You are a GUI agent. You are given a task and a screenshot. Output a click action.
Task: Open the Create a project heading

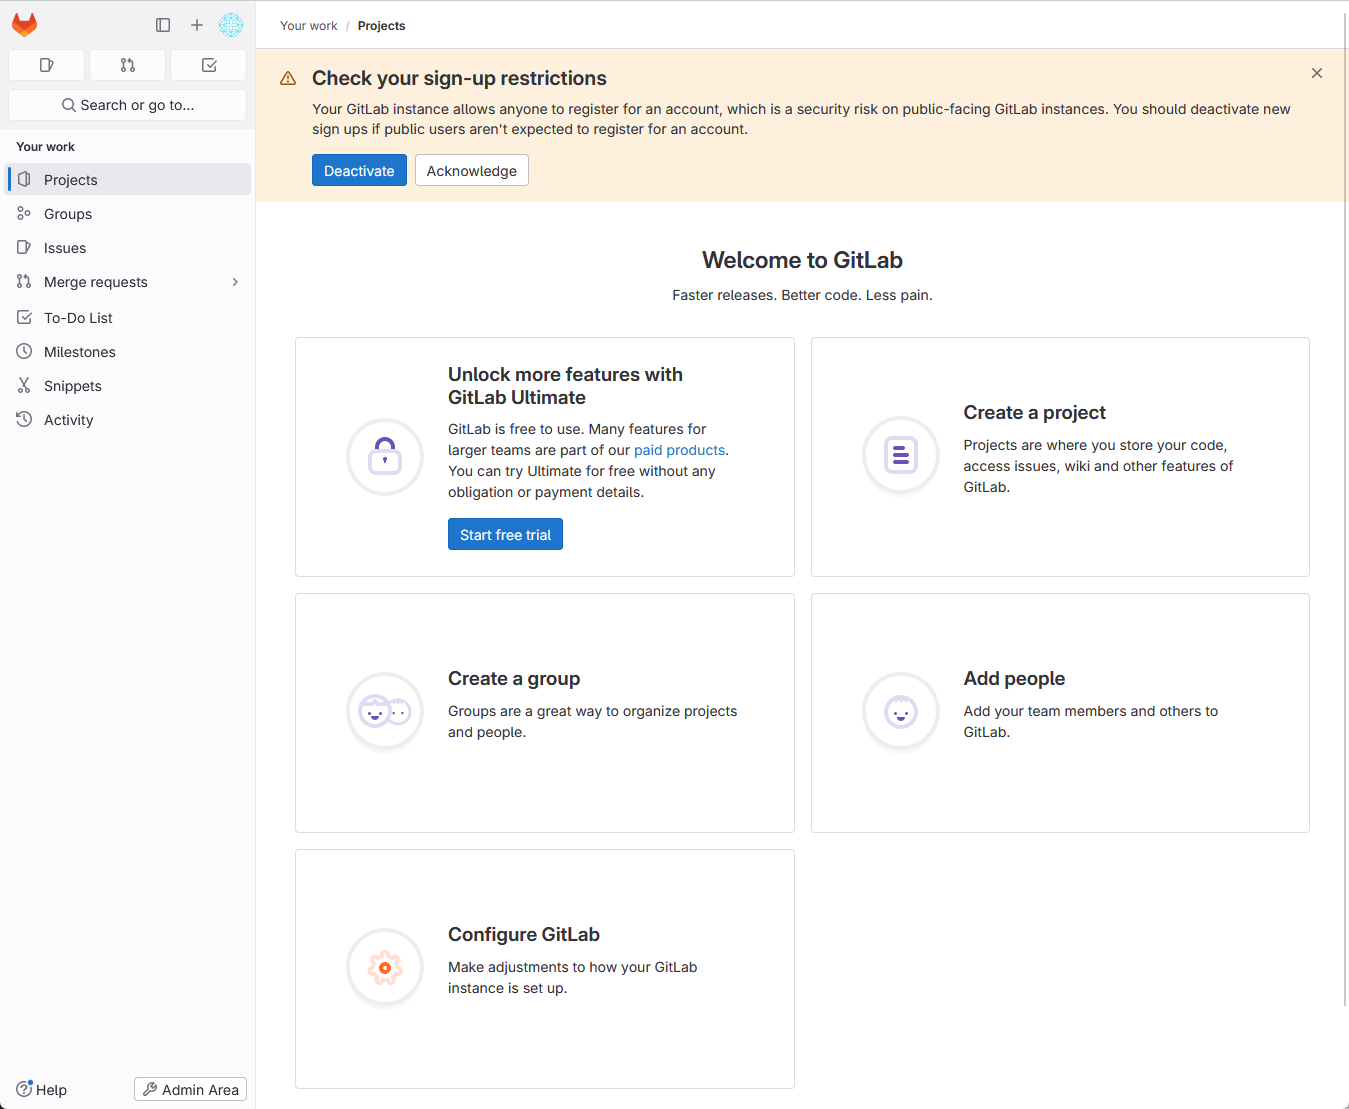(x=1035, y=413)
